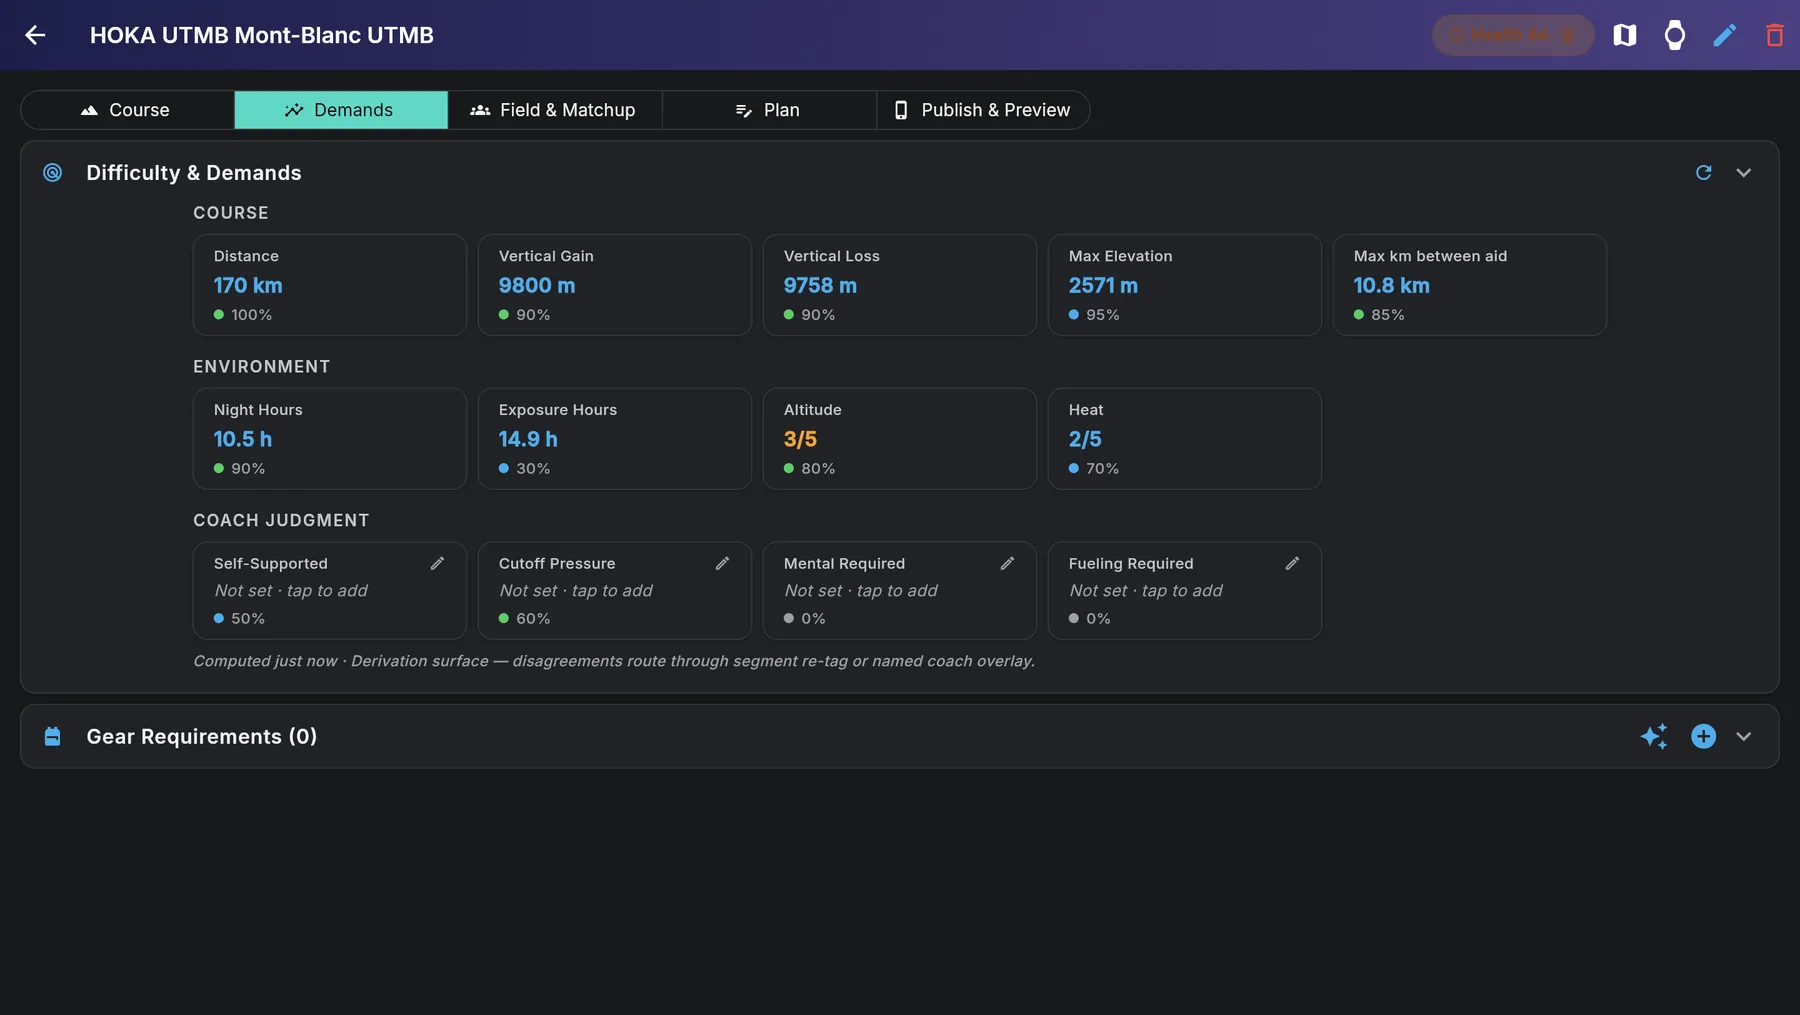Image resolution: width=1800 pixels, height=1015 pixels.
Task: Click the Cutoff Pressure 60% confidence indicator
Action: click(524, 619)
